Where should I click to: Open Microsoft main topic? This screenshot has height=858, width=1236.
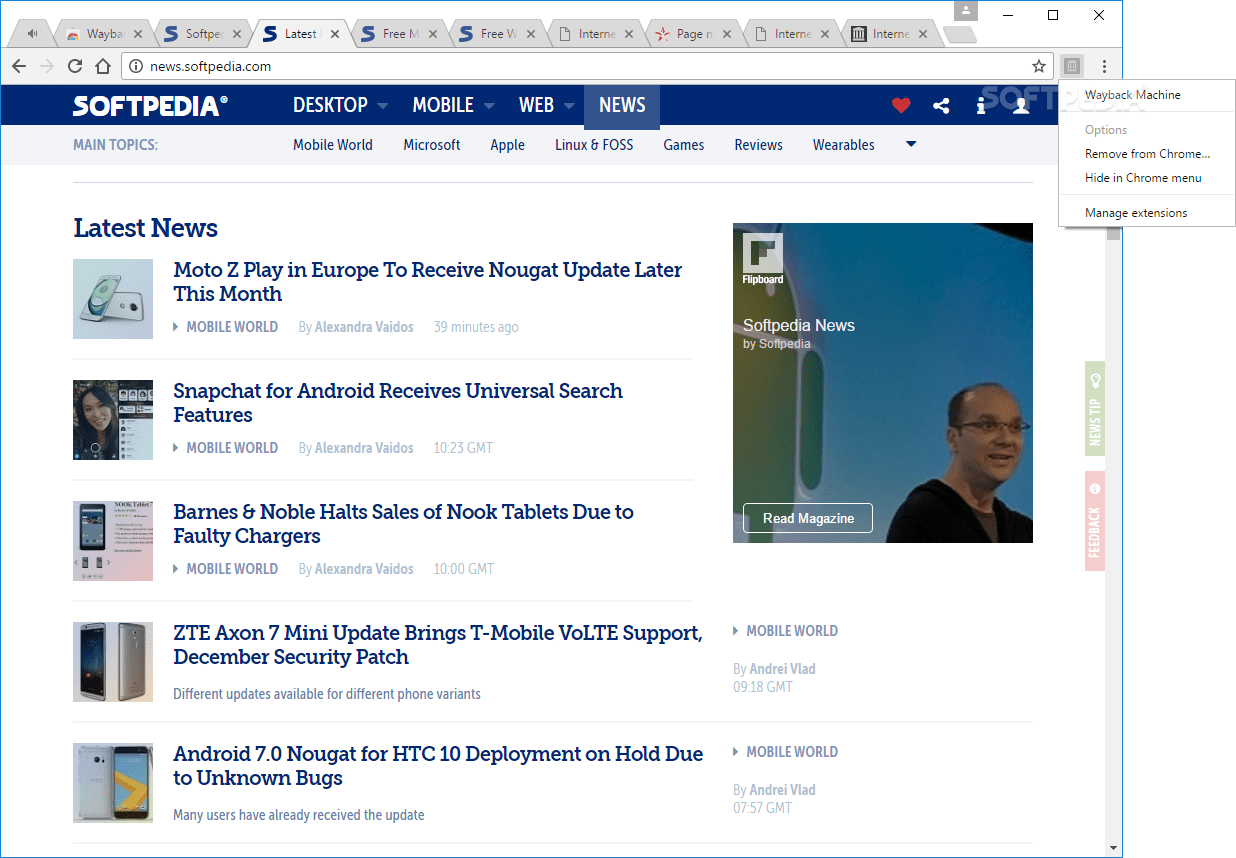pyautogui.click(x=432, y=145)
